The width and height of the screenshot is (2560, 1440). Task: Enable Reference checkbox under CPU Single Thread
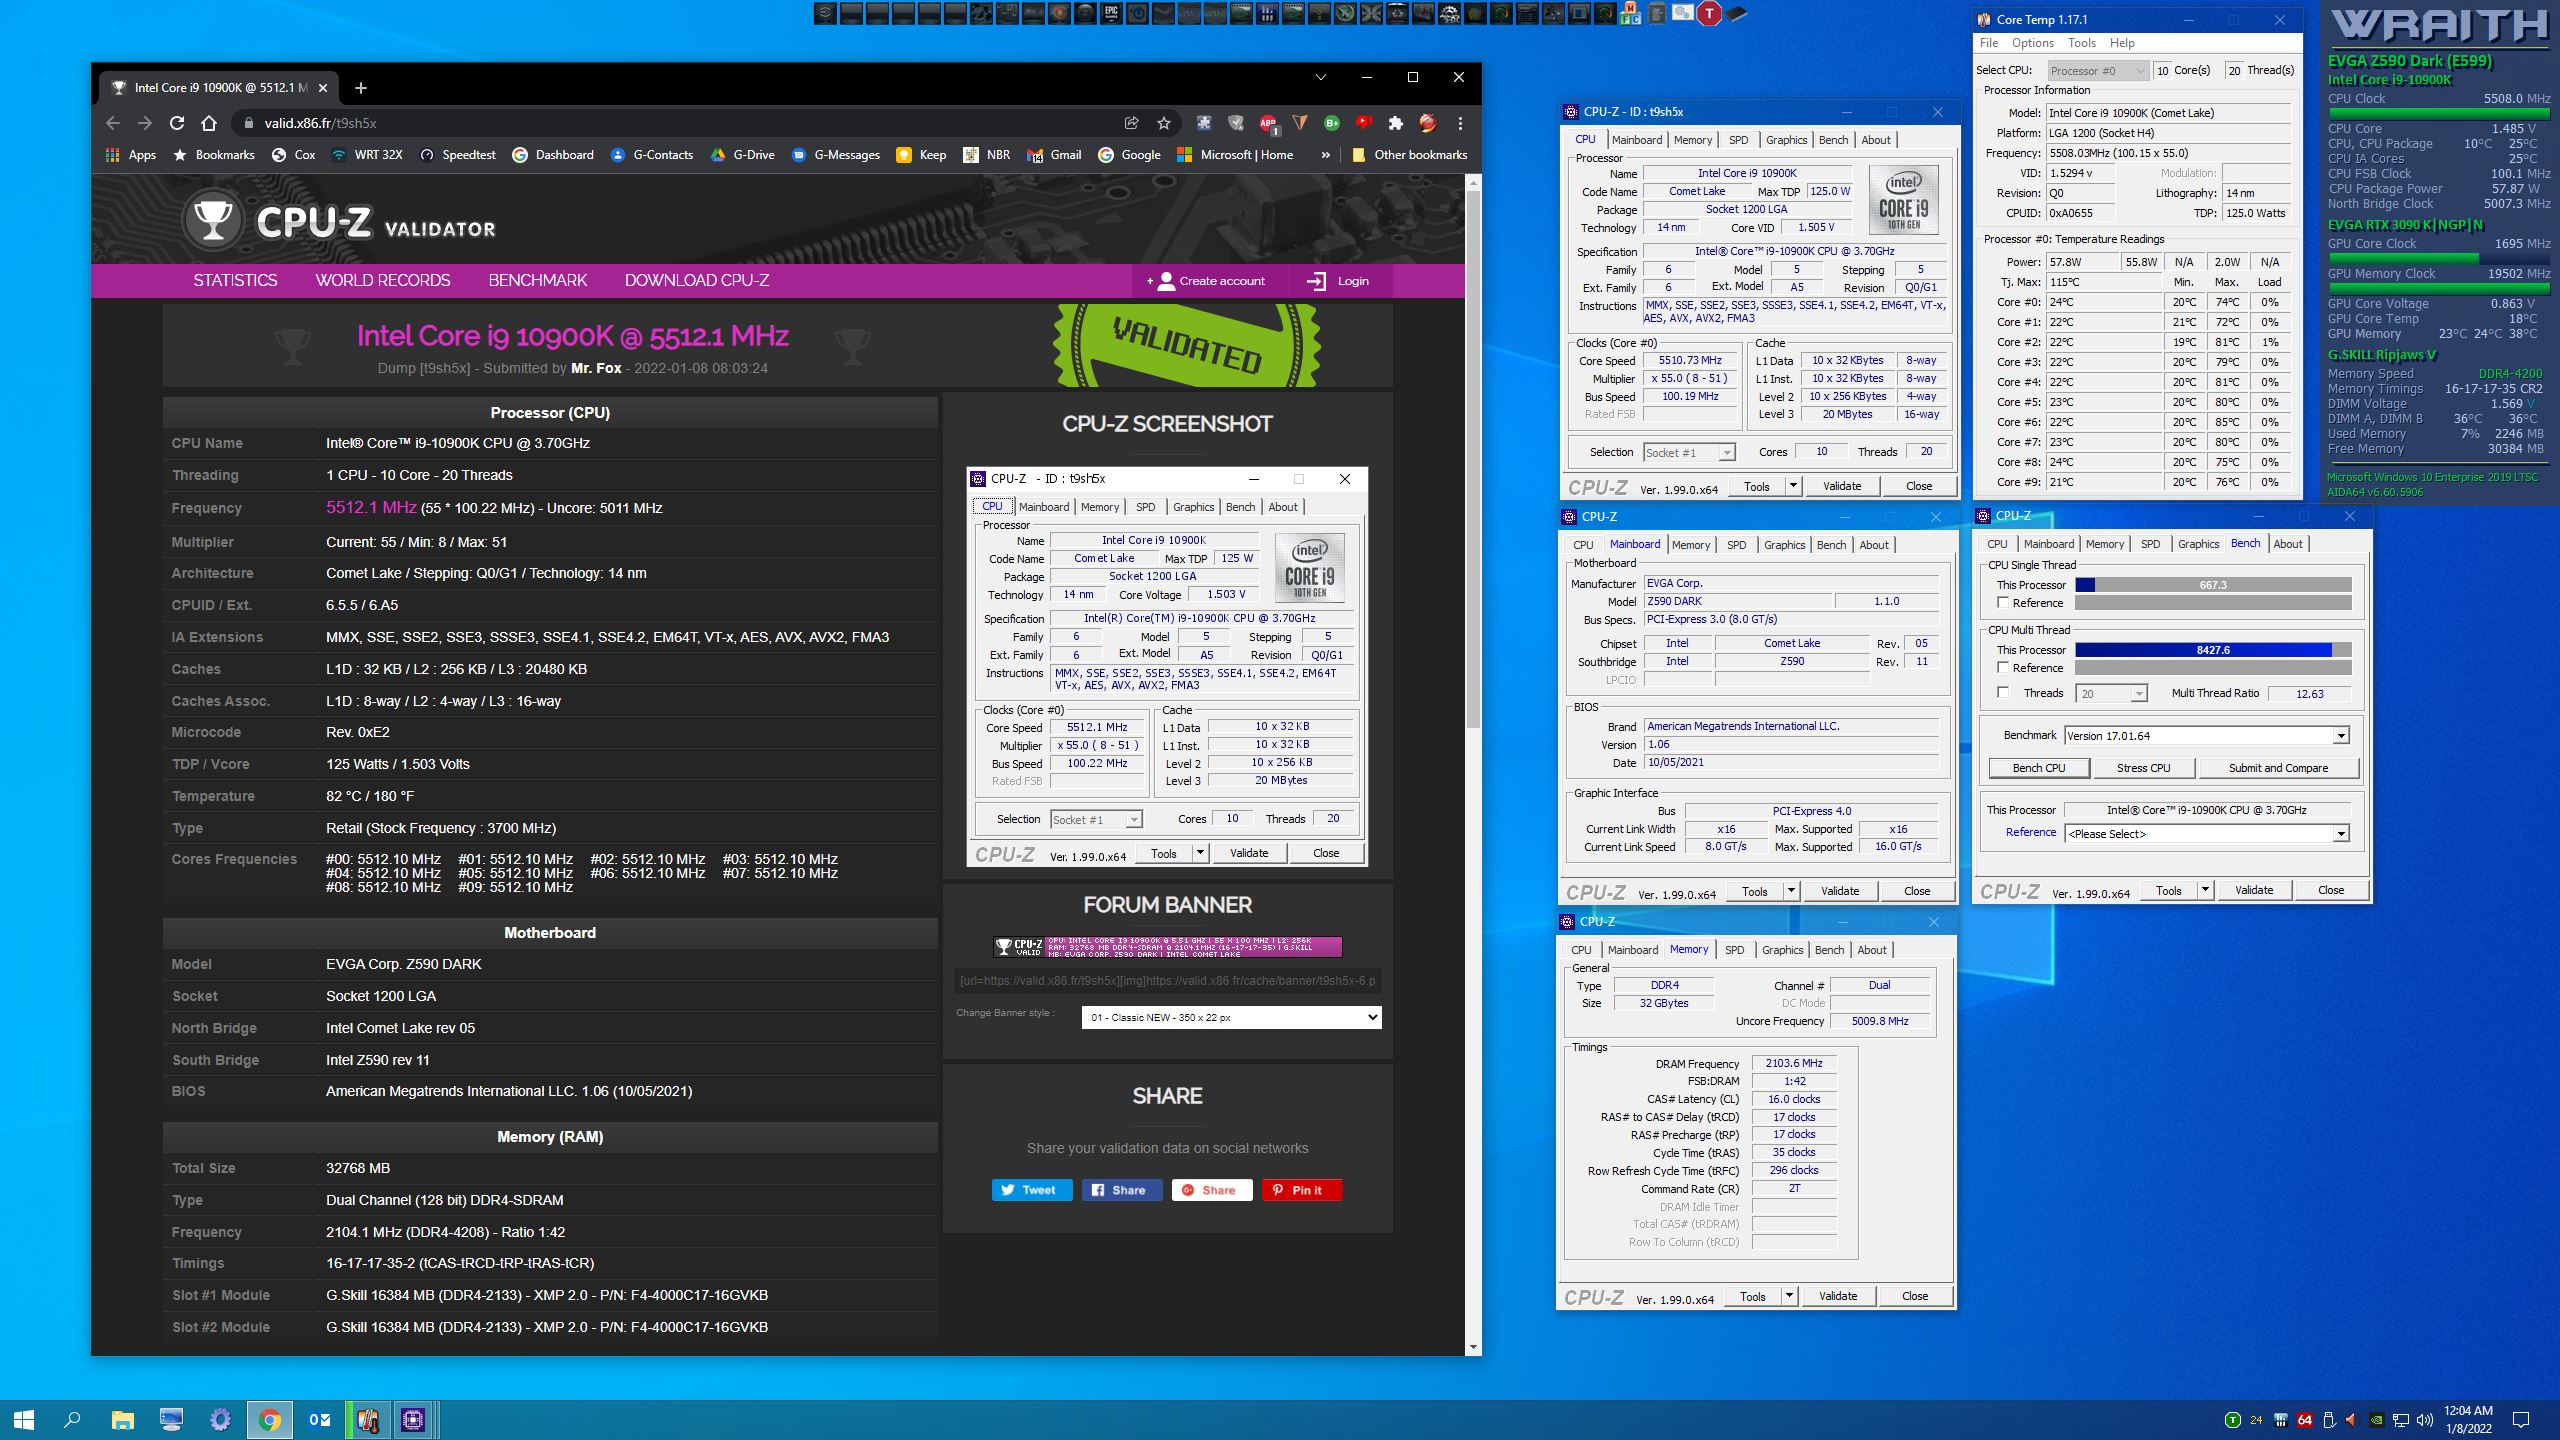(x=2003, y=603)
